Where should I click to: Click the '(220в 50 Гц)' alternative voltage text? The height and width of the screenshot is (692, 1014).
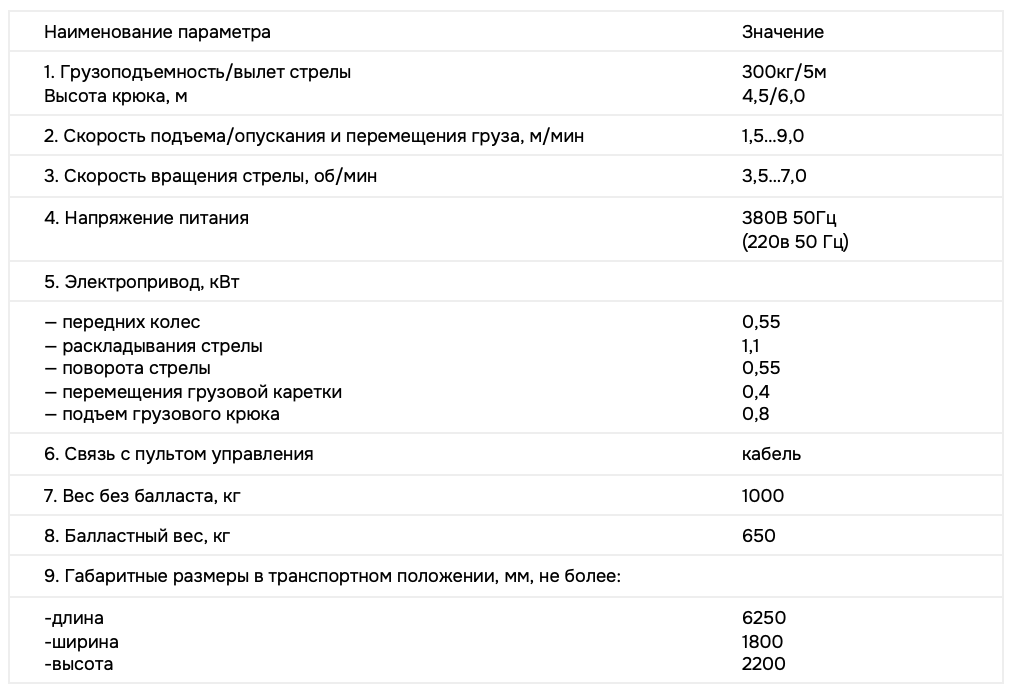pos(795,242)
